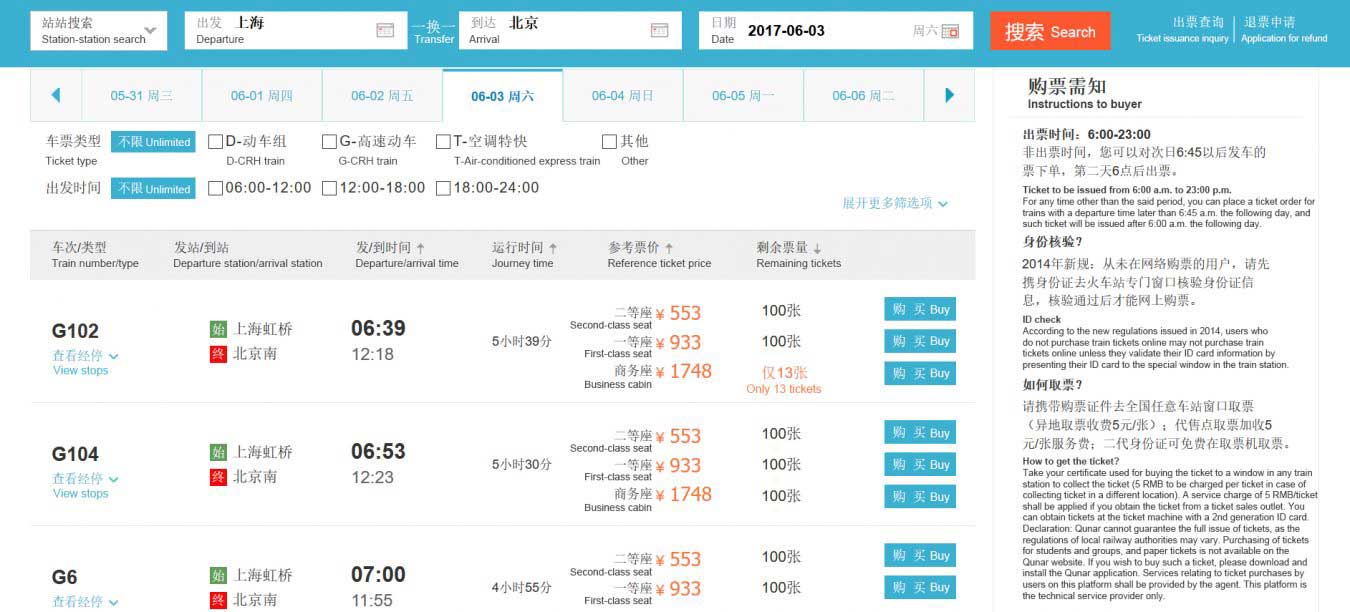This screenshot has width=1350, height=612.
Task: Enable the D-CRH train checkbox
Action: tap(215, 142)
